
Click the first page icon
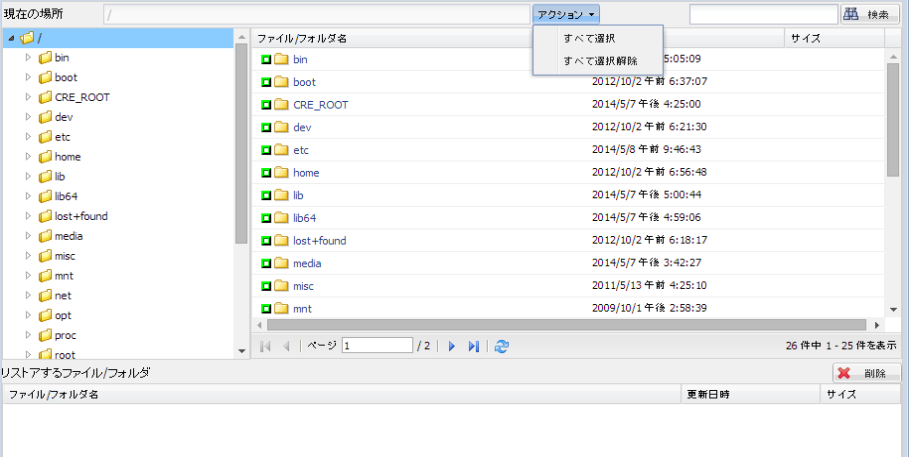[266, 346]
